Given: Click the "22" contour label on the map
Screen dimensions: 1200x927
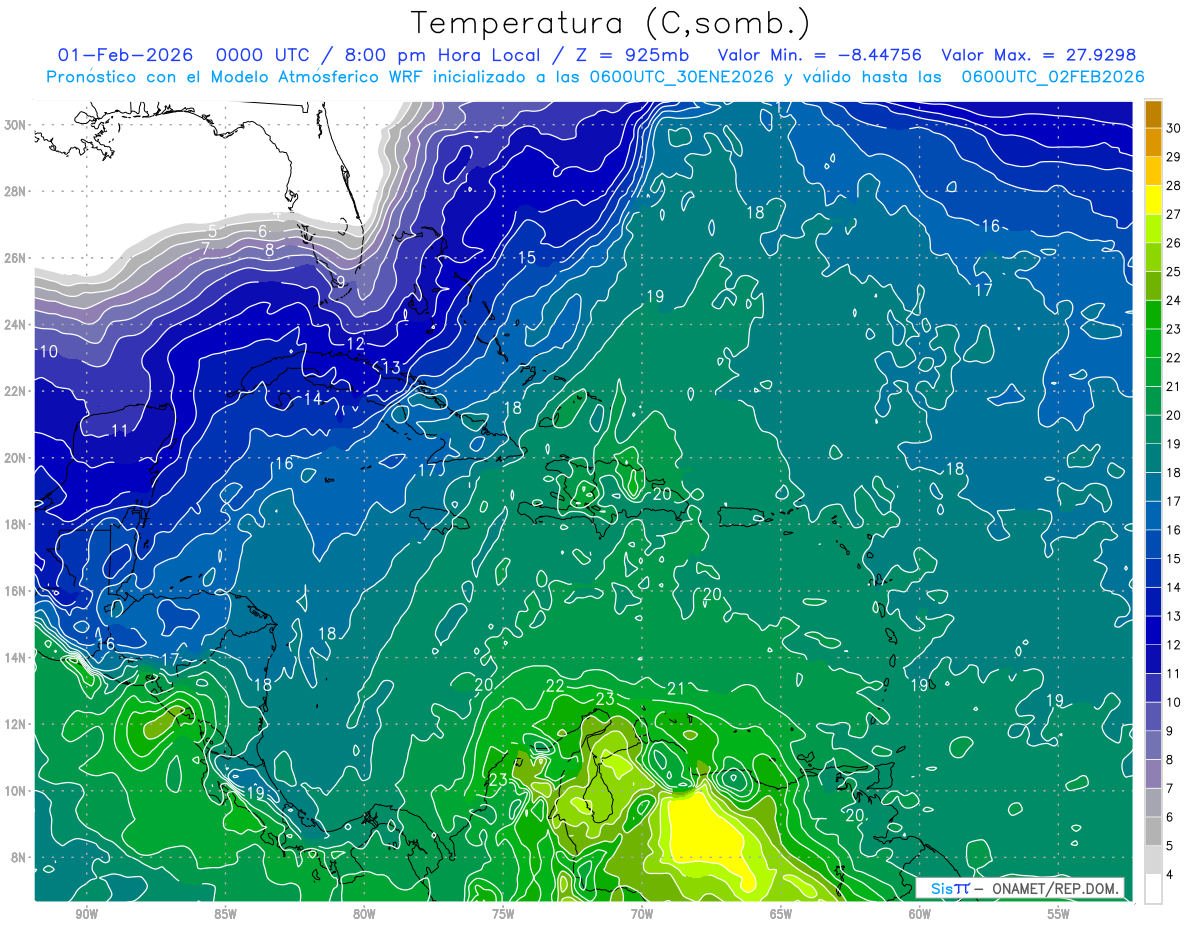Looking at the screenshot, I should (x=555, y=685).
